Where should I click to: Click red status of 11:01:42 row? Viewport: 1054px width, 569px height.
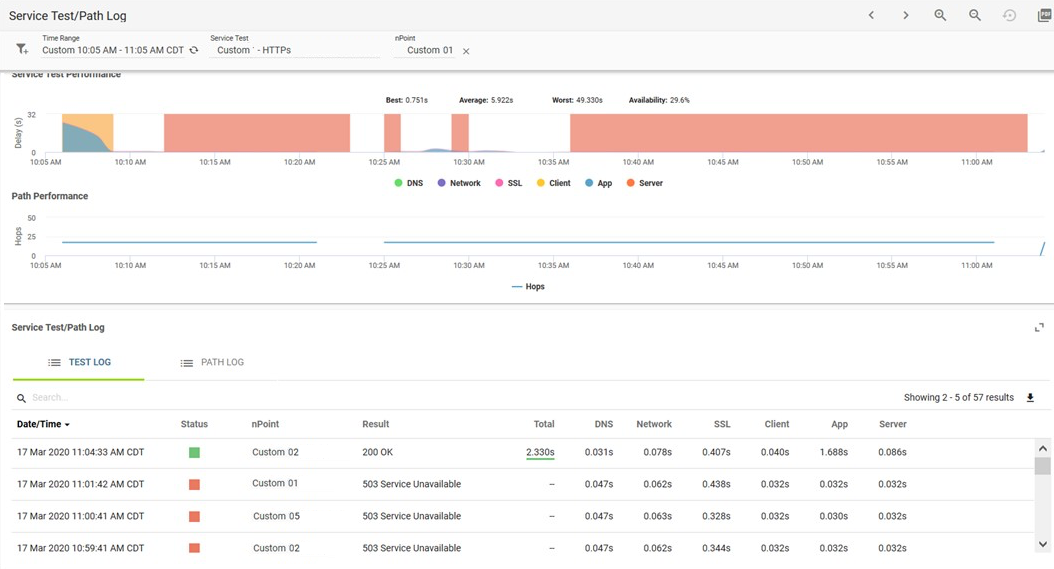[x=194, y=484]
